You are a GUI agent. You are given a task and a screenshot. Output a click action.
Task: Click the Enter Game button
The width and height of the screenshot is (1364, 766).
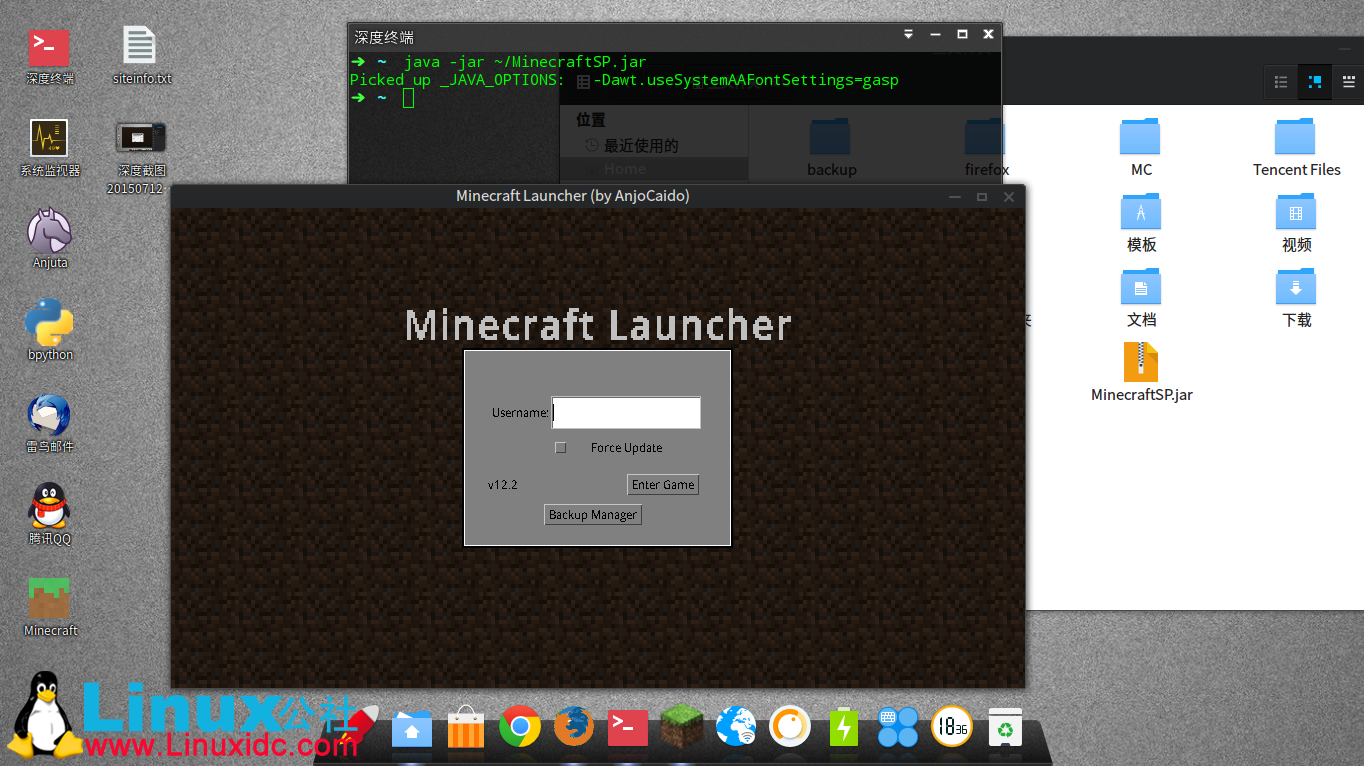tap(663, 485)
